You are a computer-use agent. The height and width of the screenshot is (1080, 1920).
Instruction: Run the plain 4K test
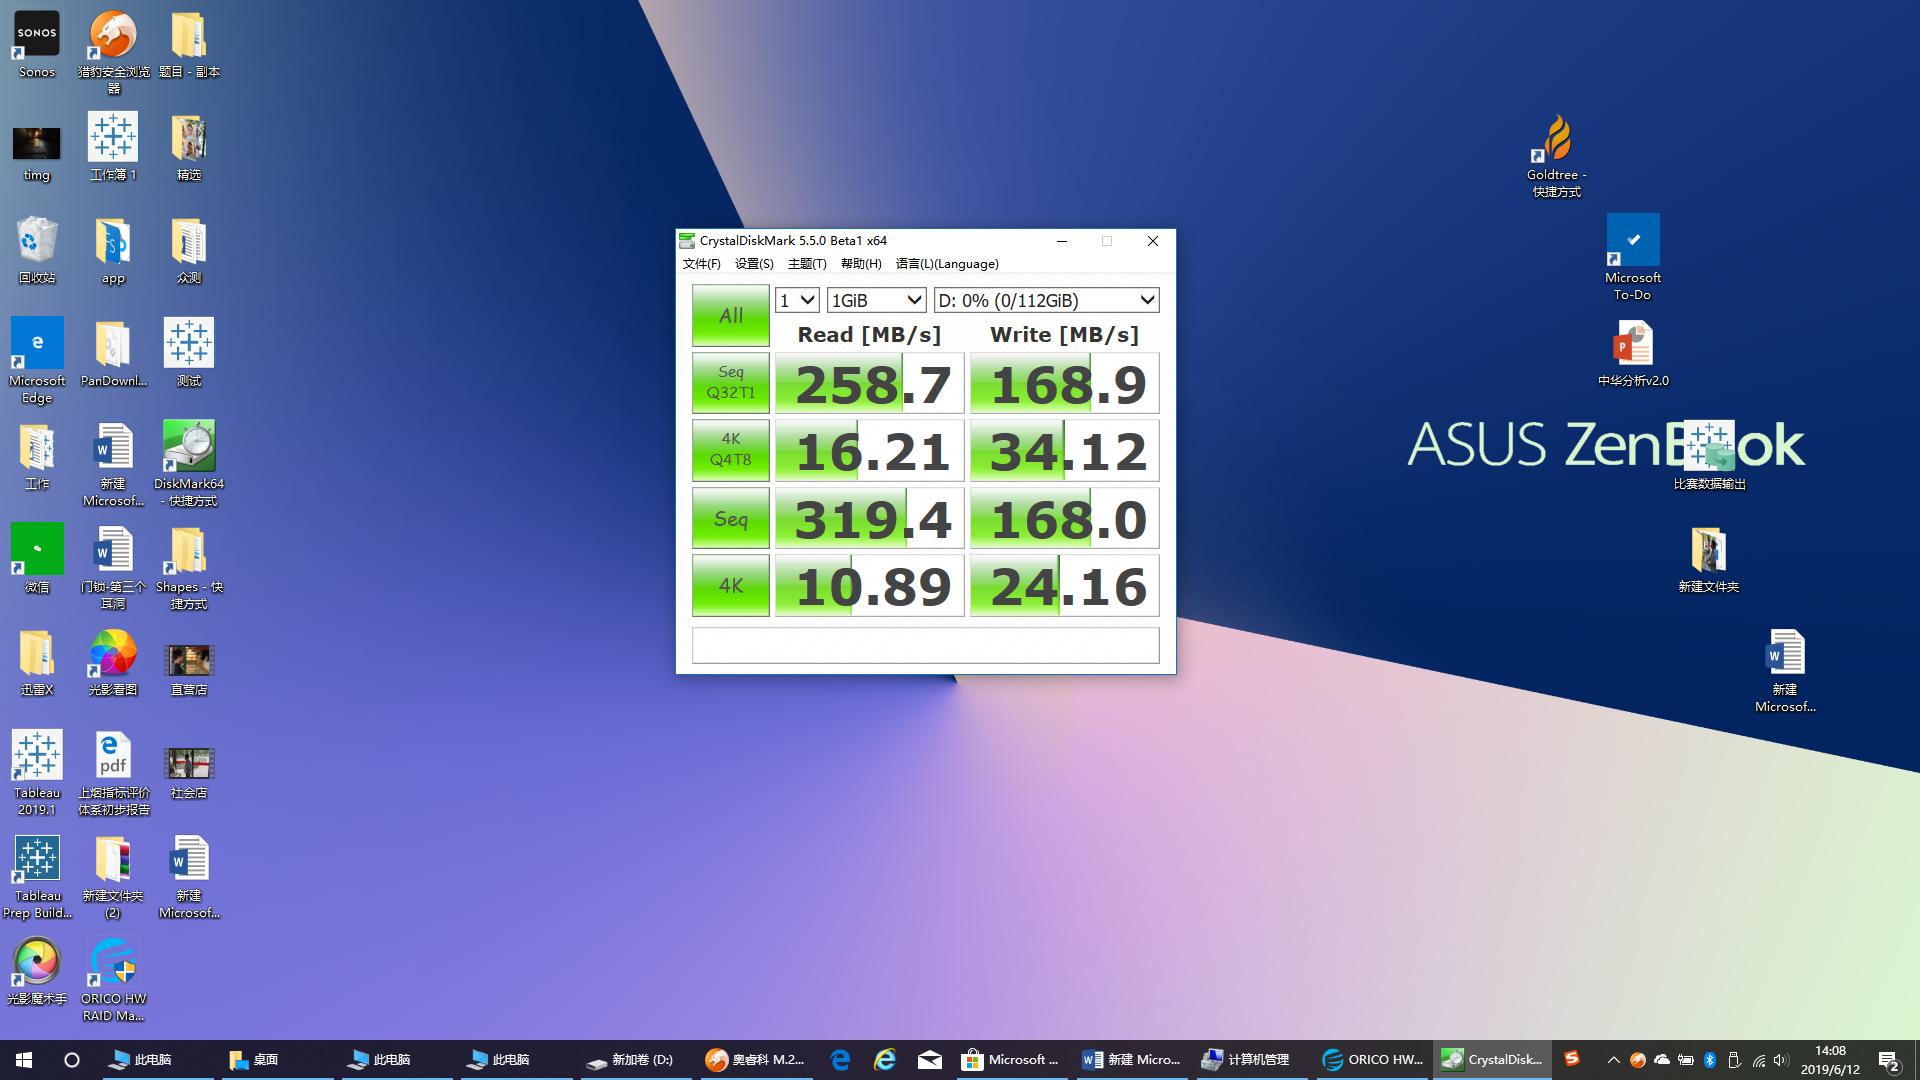point(730,586)
